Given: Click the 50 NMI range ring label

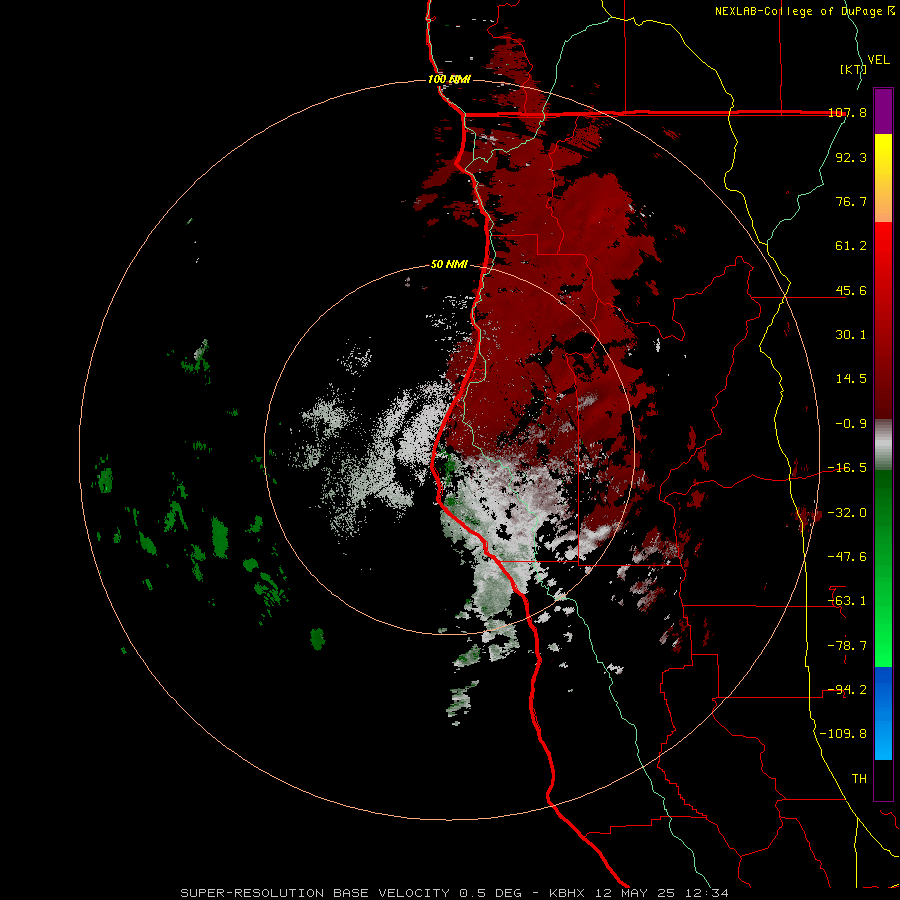Looking at the screenshot, I should pos(449,265).
